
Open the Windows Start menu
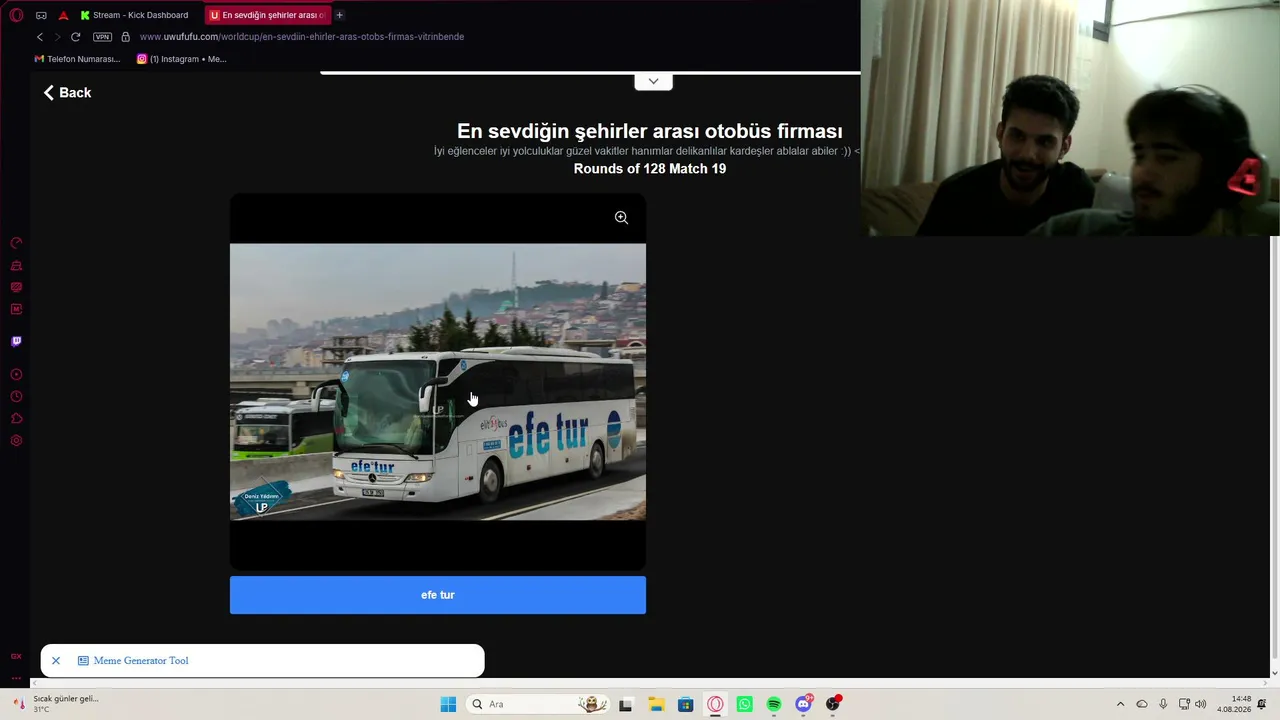tap(448, 704)
